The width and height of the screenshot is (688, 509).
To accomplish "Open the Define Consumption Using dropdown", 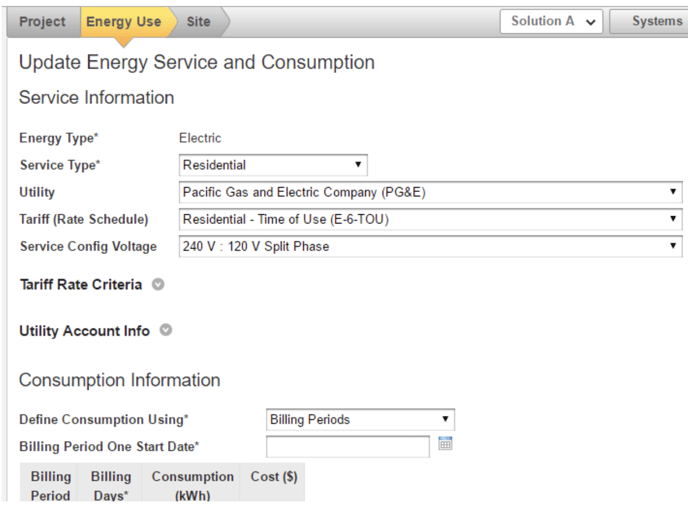I will click(x=361, y=420).
